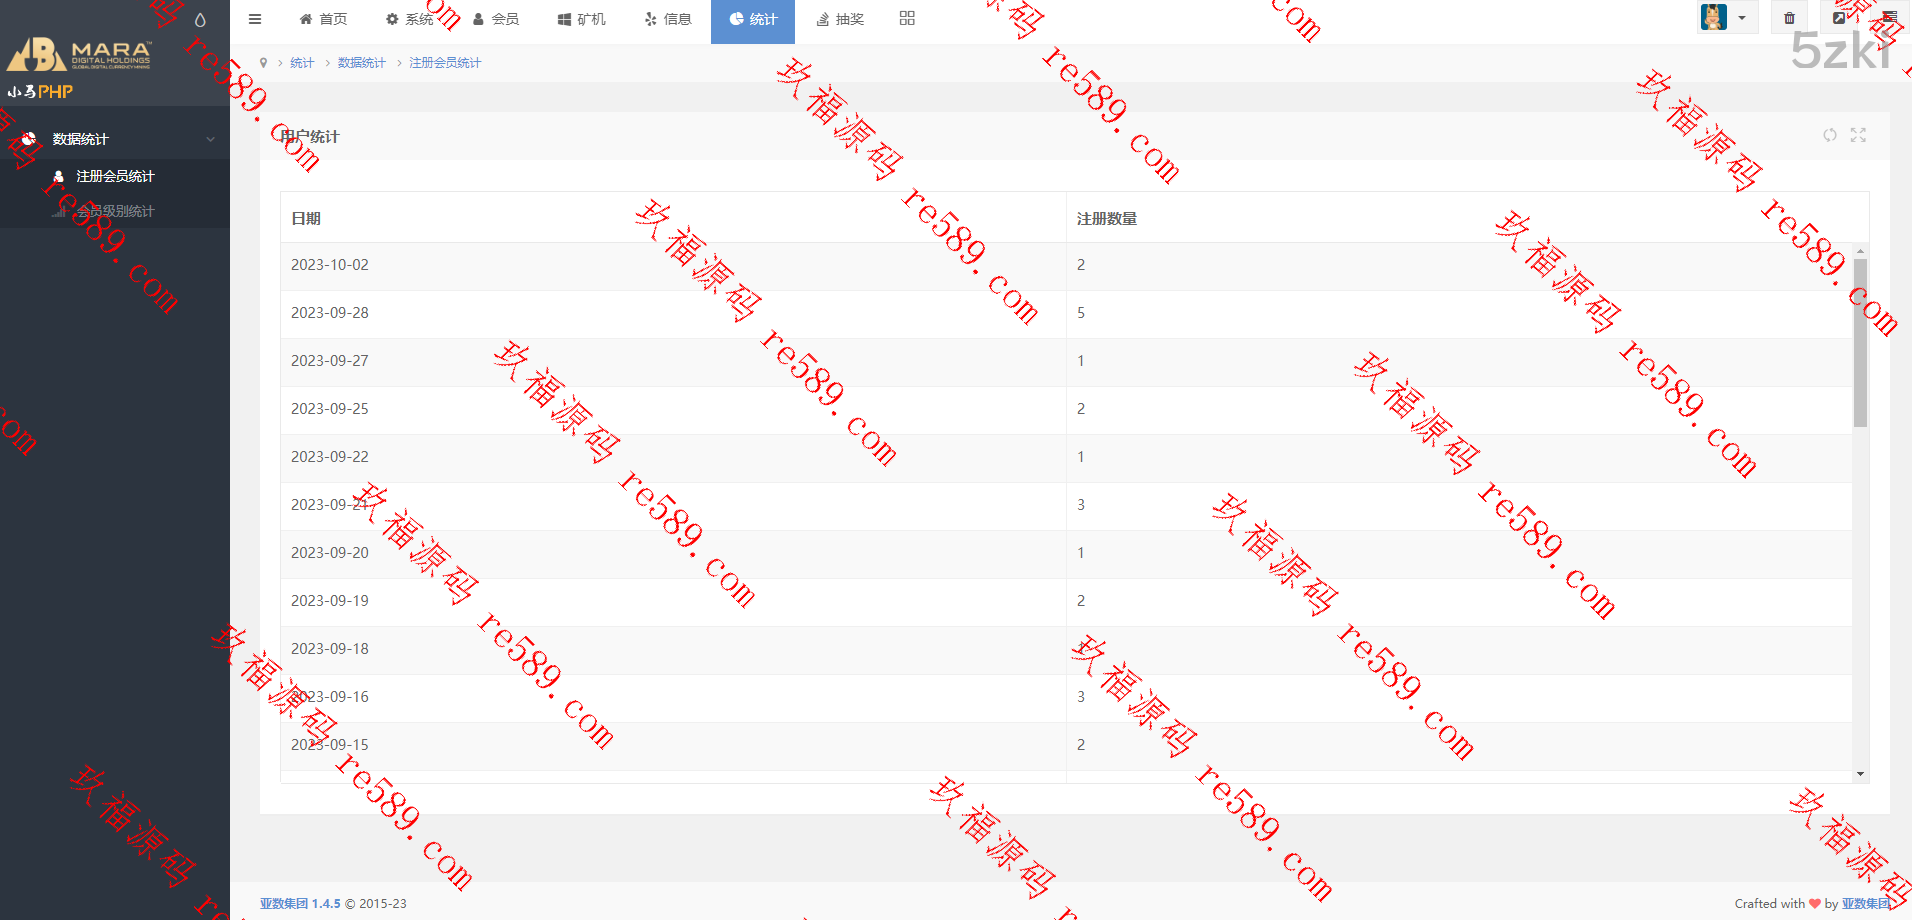This screenshot has height=920, width=1912.
Task: Expand the 用户统计 panel to fullscreen
Action: click(x=1858, y=135)
